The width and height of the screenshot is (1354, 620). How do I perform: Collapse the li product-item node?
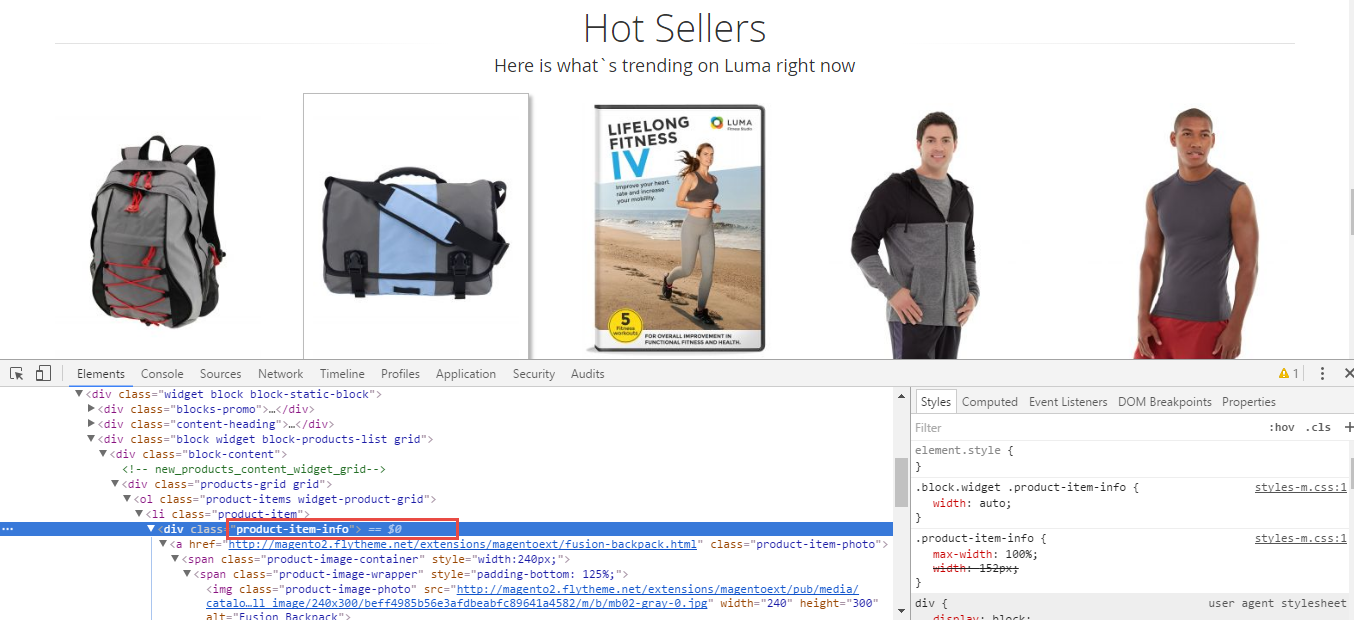point(140,514)
